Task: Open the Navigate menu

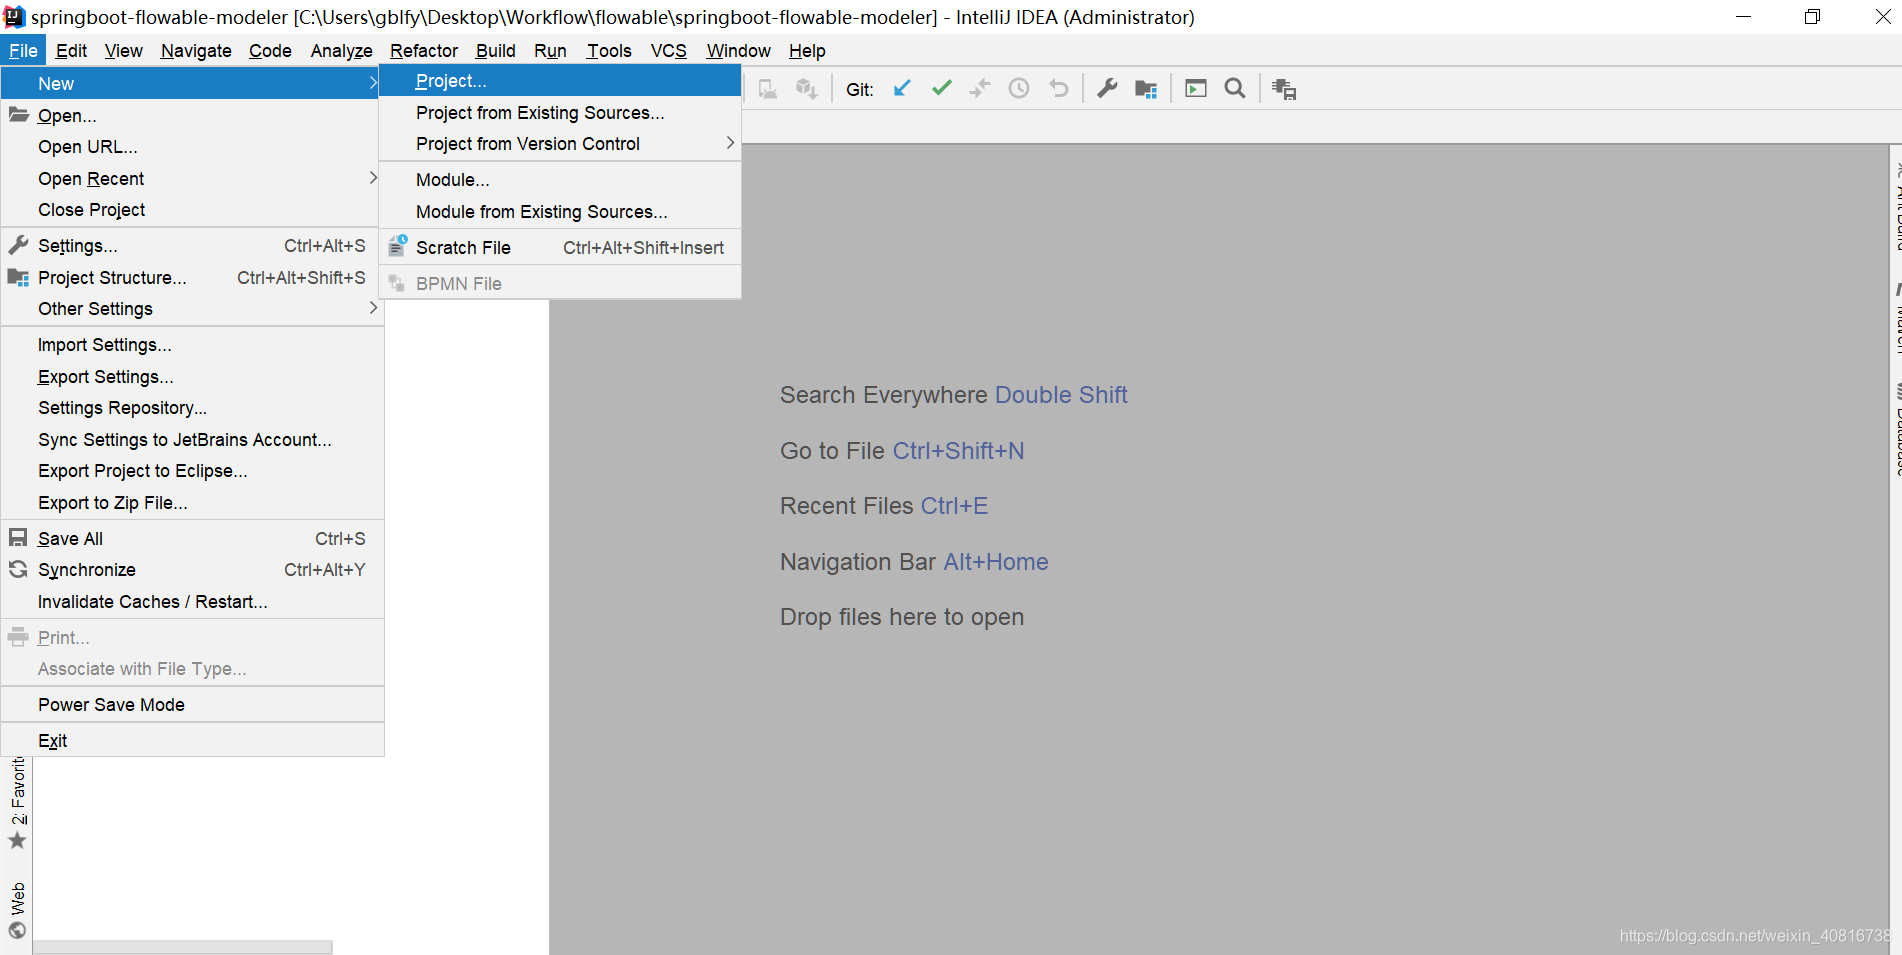Action: coord(196,51)
